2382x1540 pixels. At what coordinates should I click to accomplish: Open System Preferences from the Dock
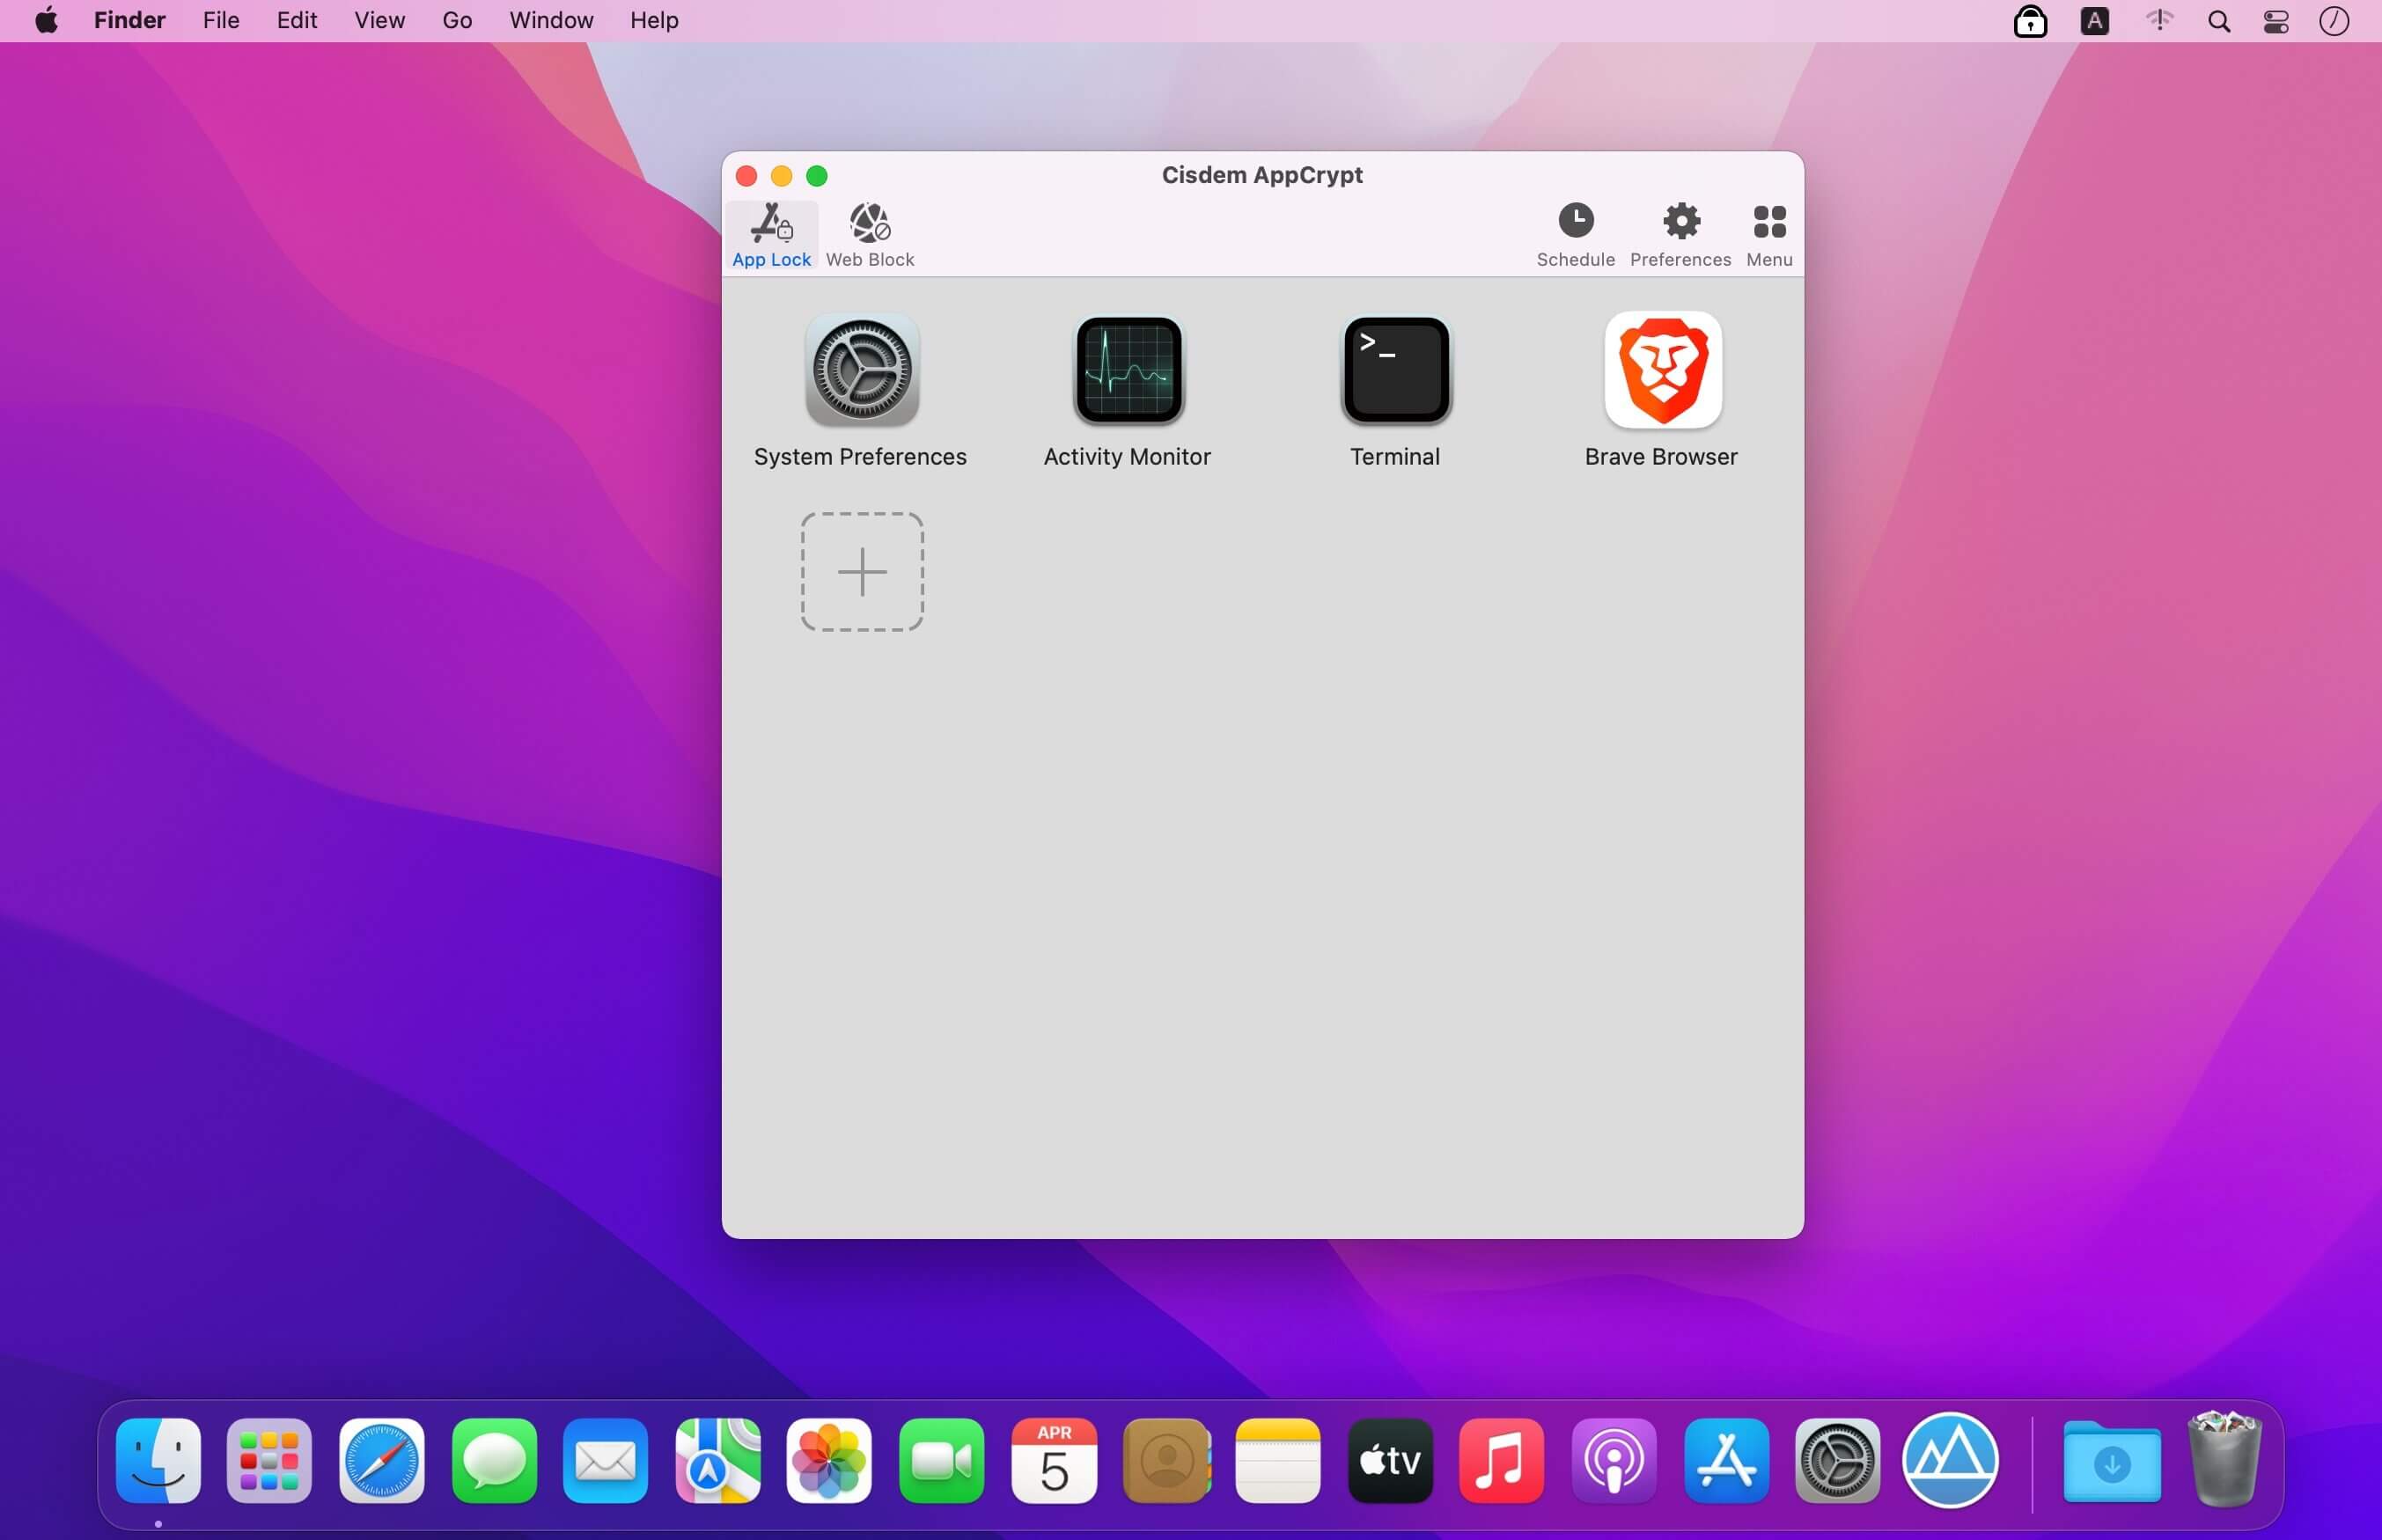(1838, 1460)
